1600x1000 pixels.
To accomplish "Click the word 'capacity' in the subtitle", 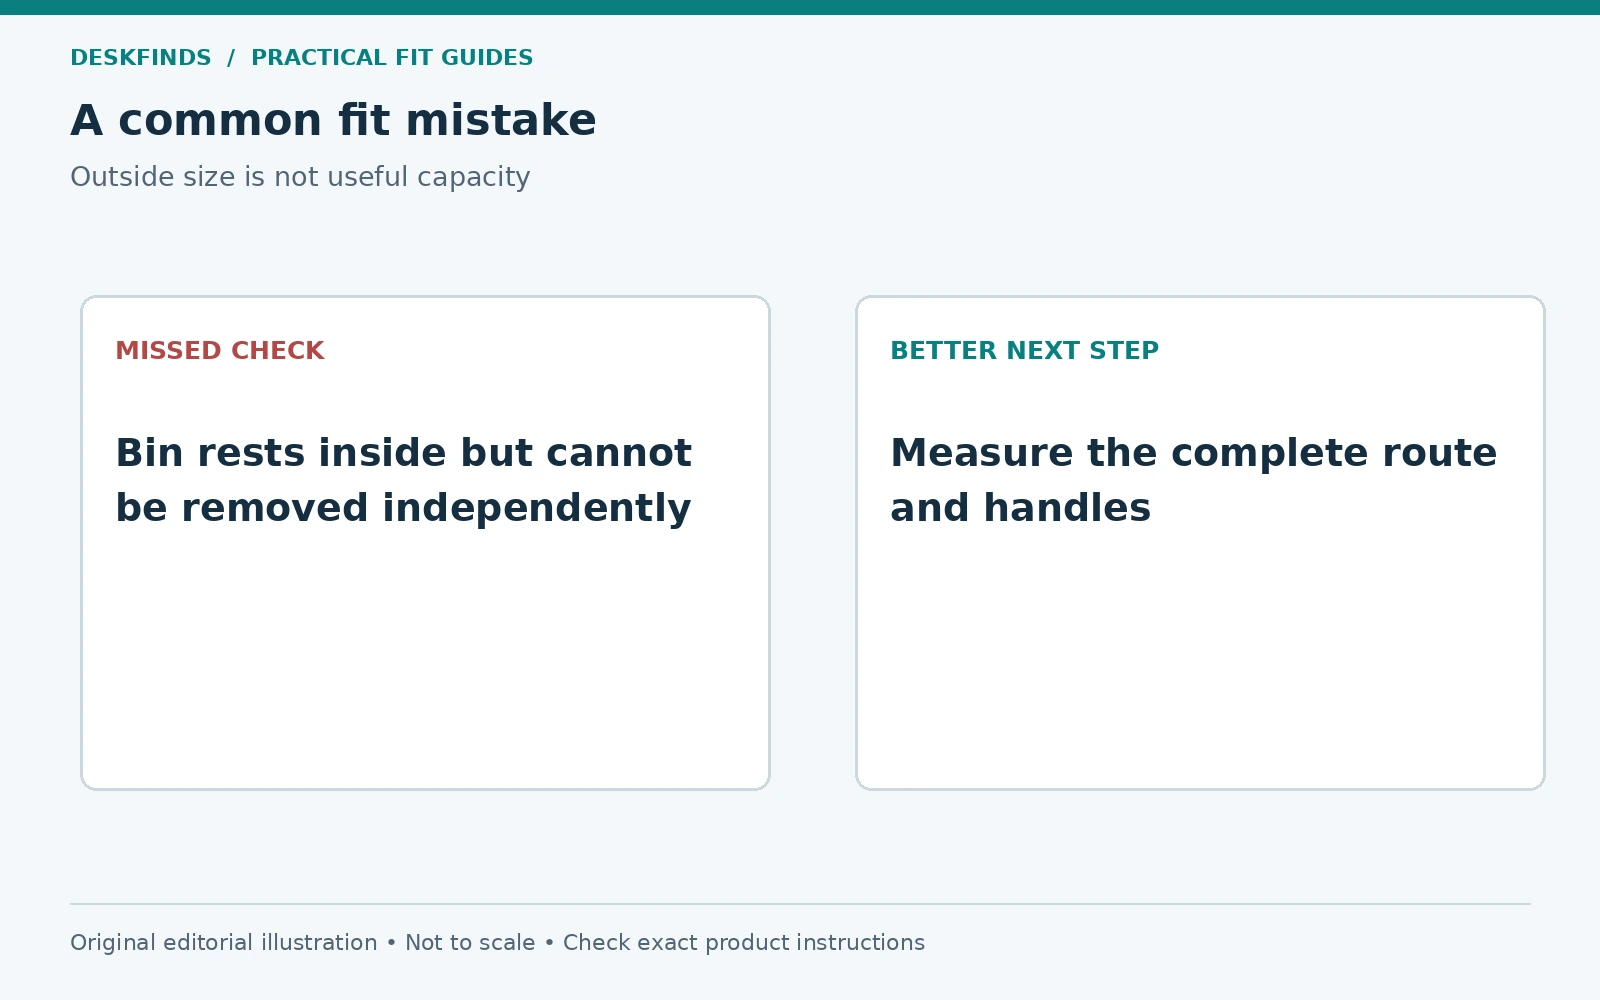I will (x=474, y=179).
